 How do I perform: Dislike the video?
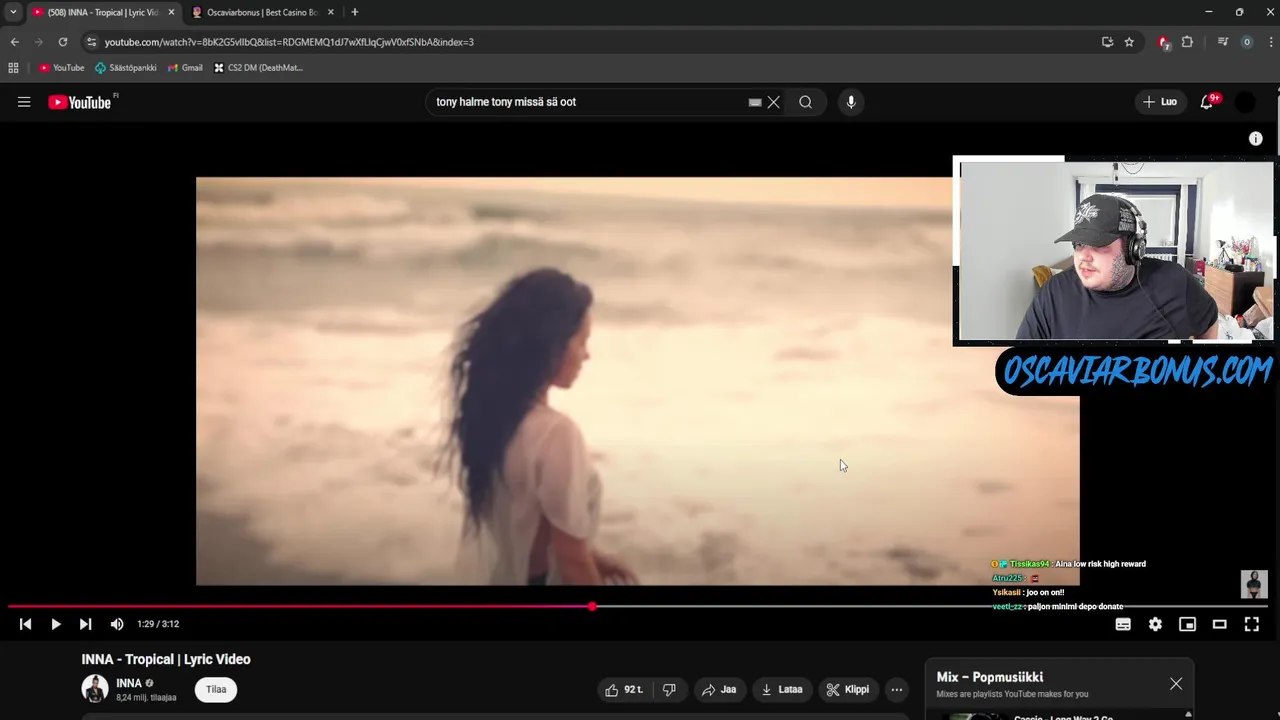[x=669, y=689]
